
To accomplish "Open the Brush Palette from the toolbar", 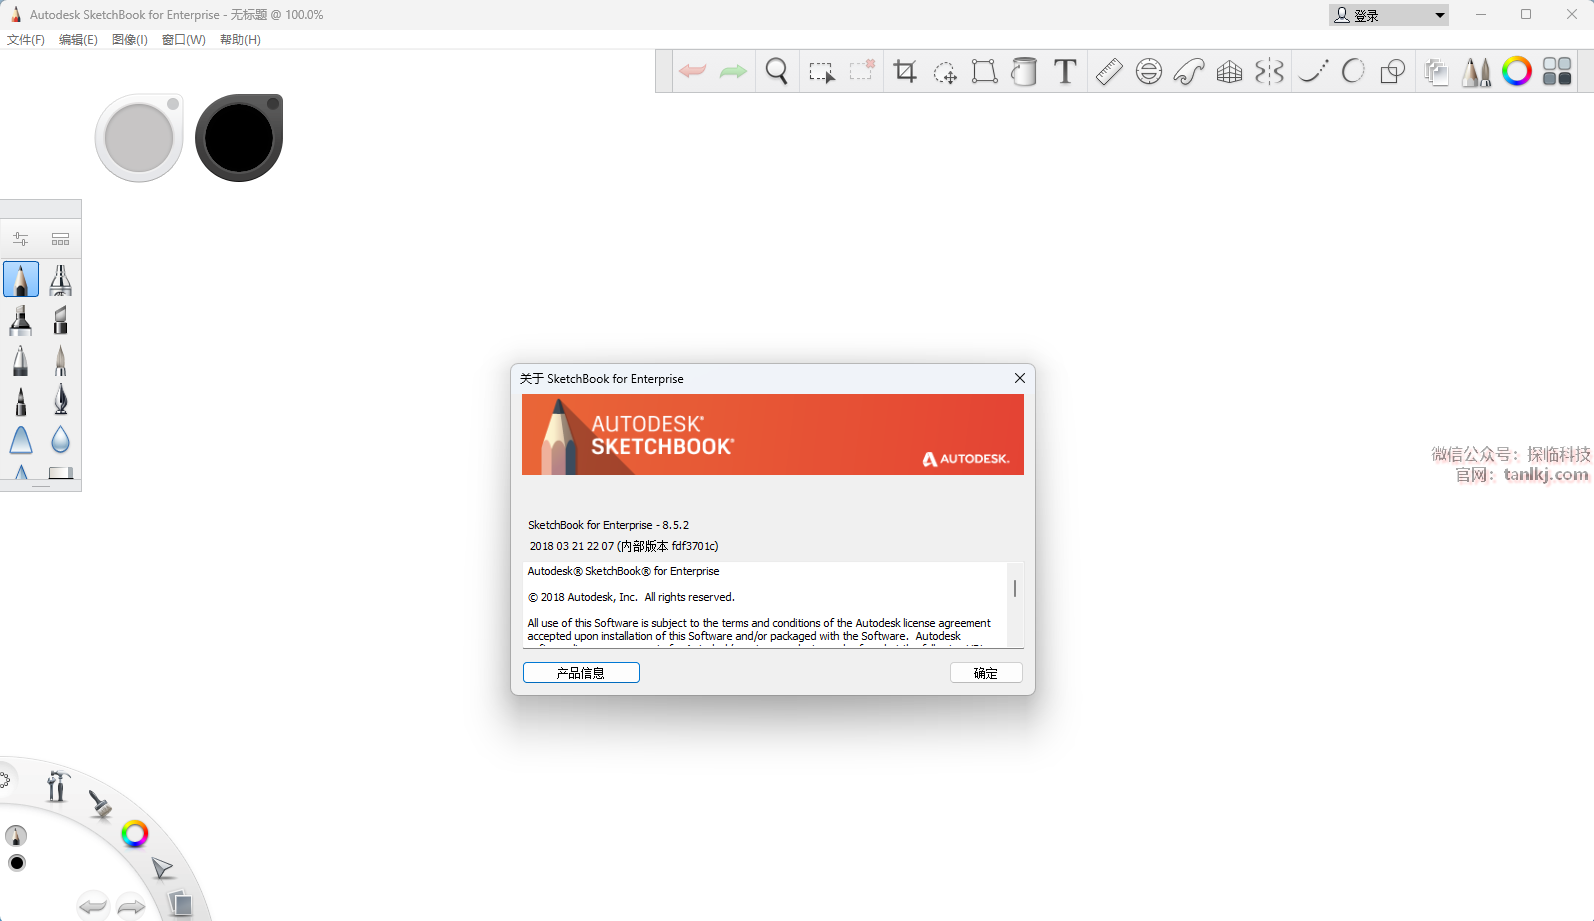I will pyautogui.click(x=1476, y=71).
